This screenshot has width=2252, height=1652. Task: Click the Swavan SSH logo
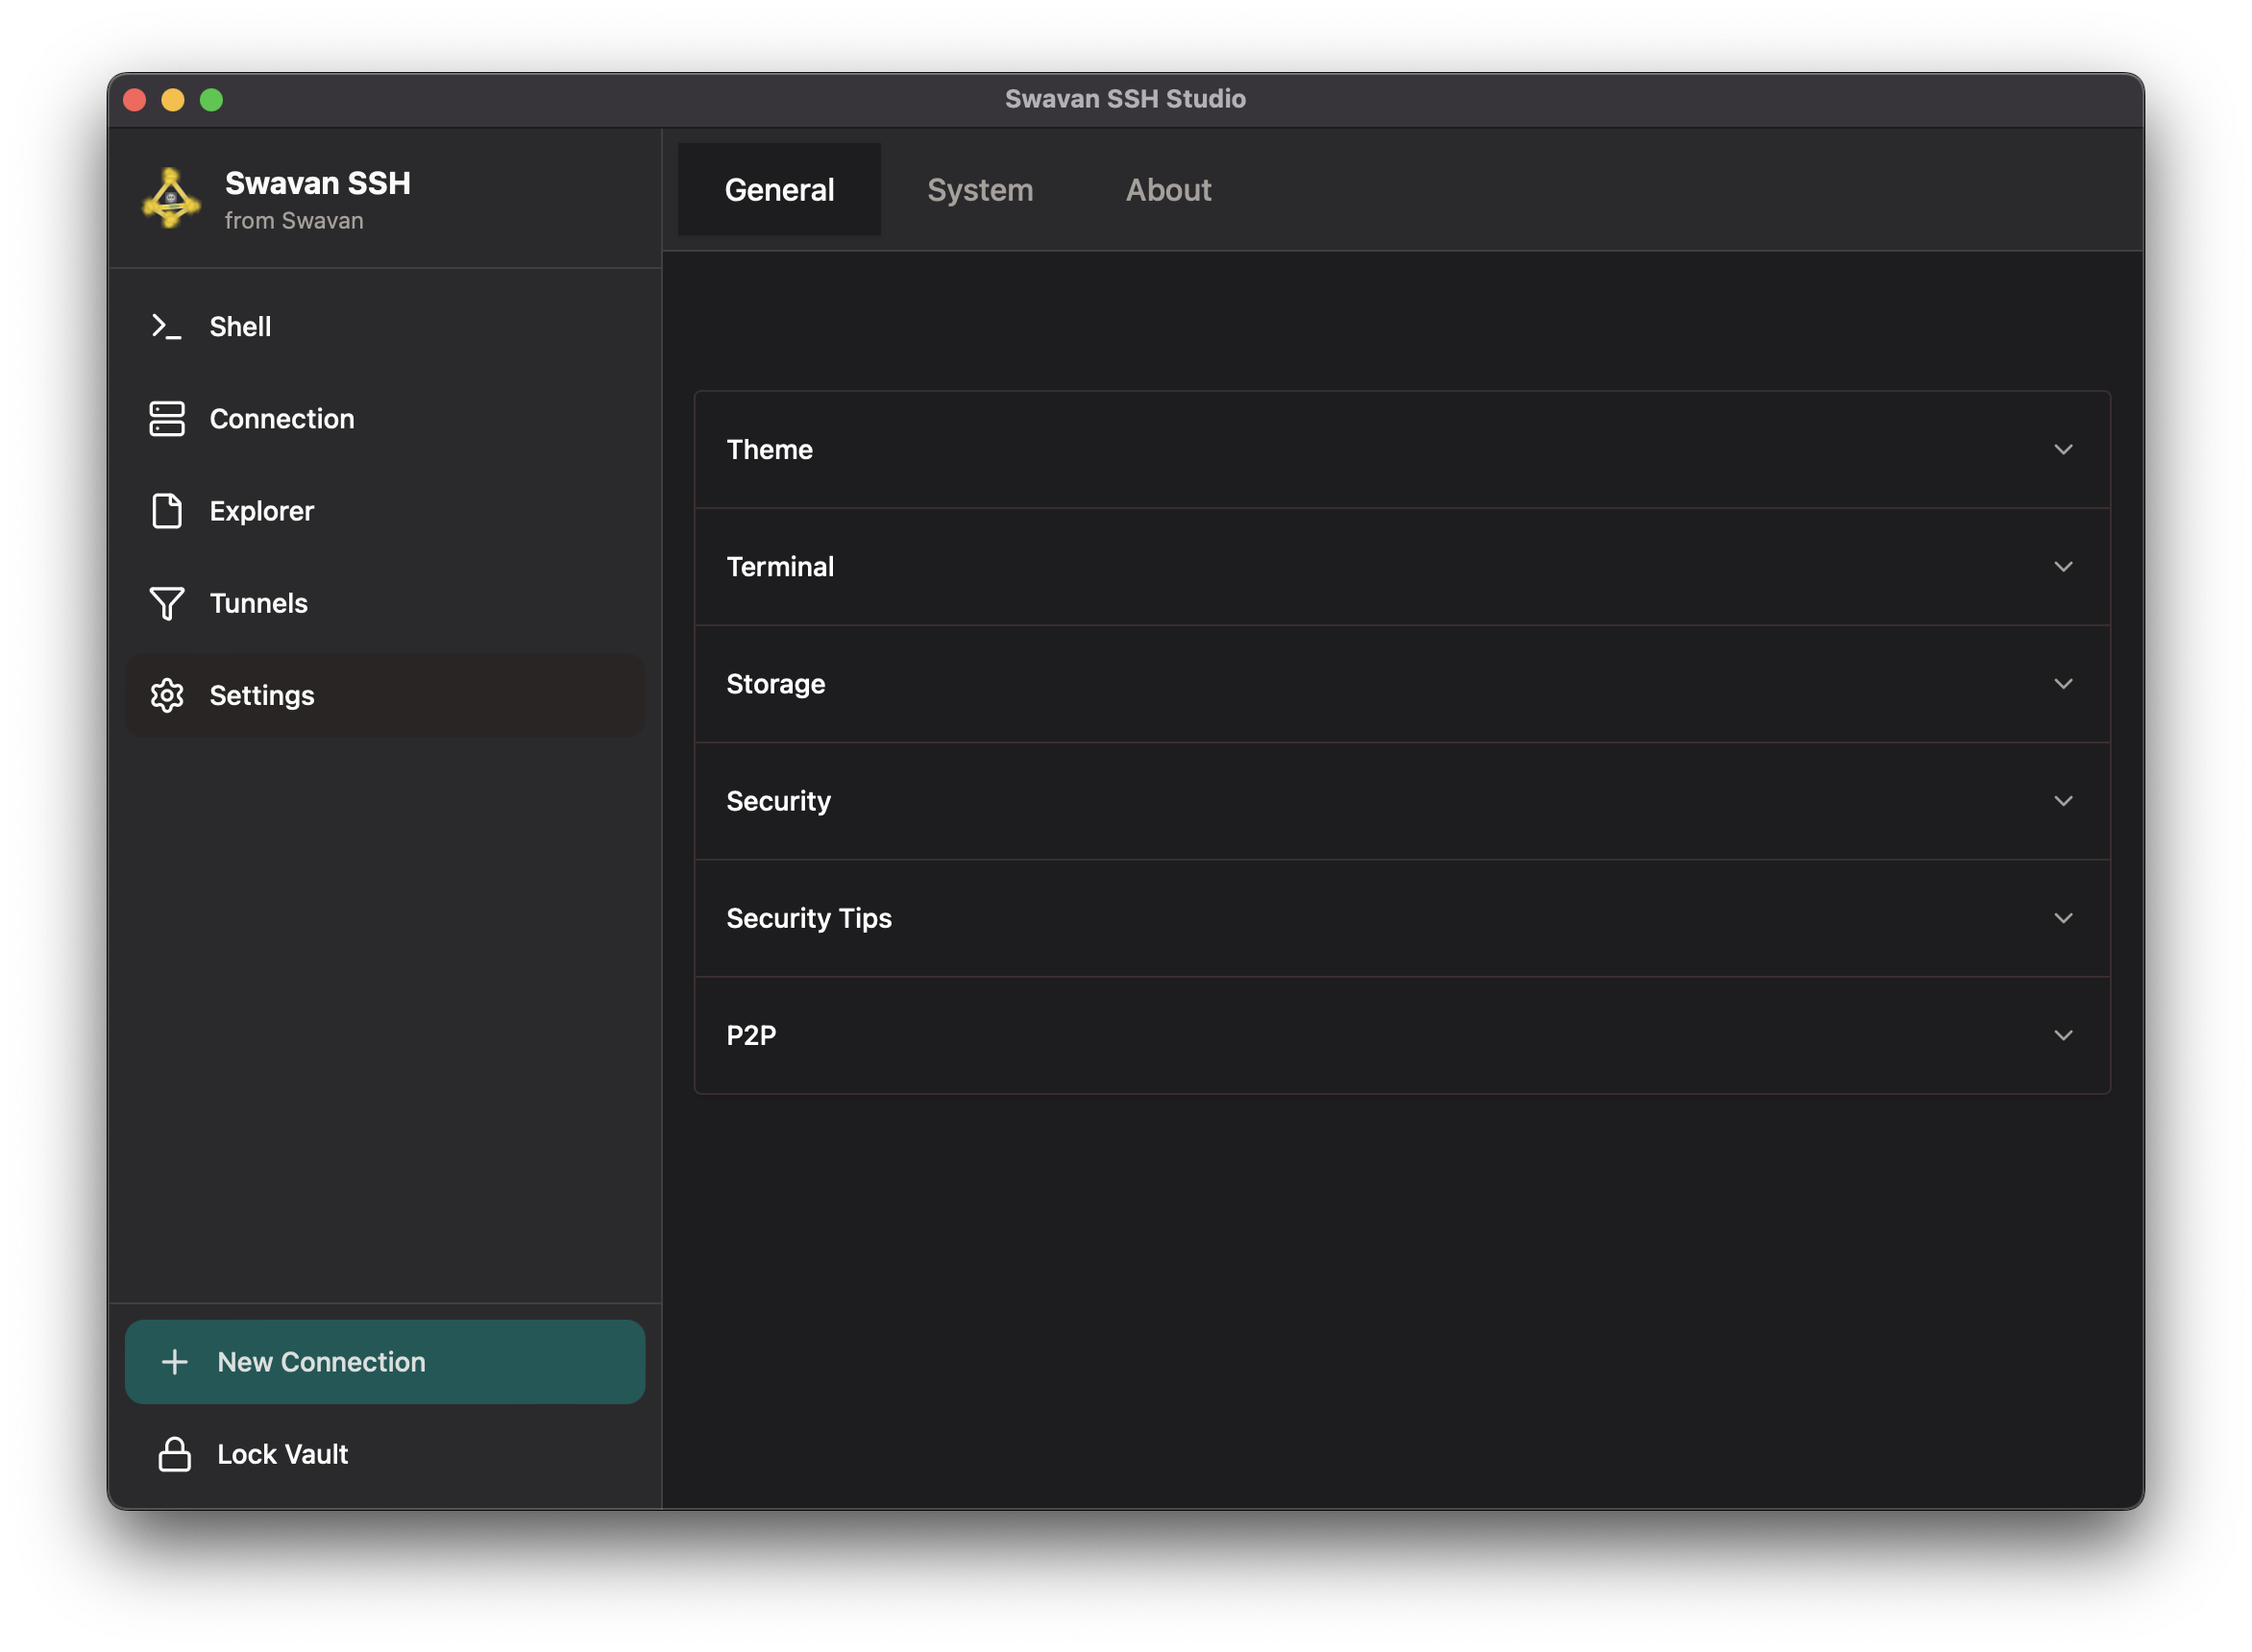[171, 200]
